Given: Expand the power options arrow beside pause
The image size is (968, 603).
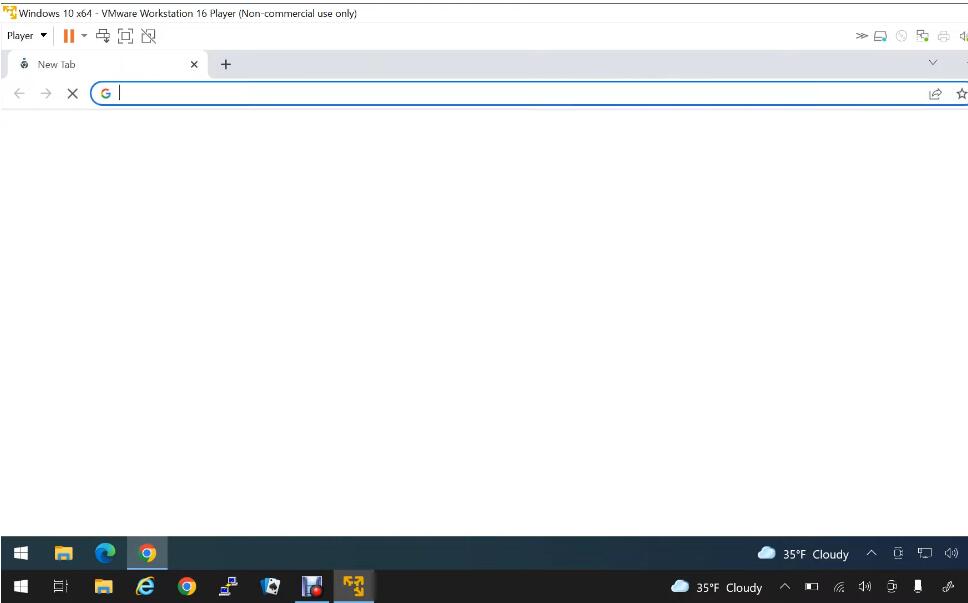Looking at the screenshot, I should coord(84,36).
